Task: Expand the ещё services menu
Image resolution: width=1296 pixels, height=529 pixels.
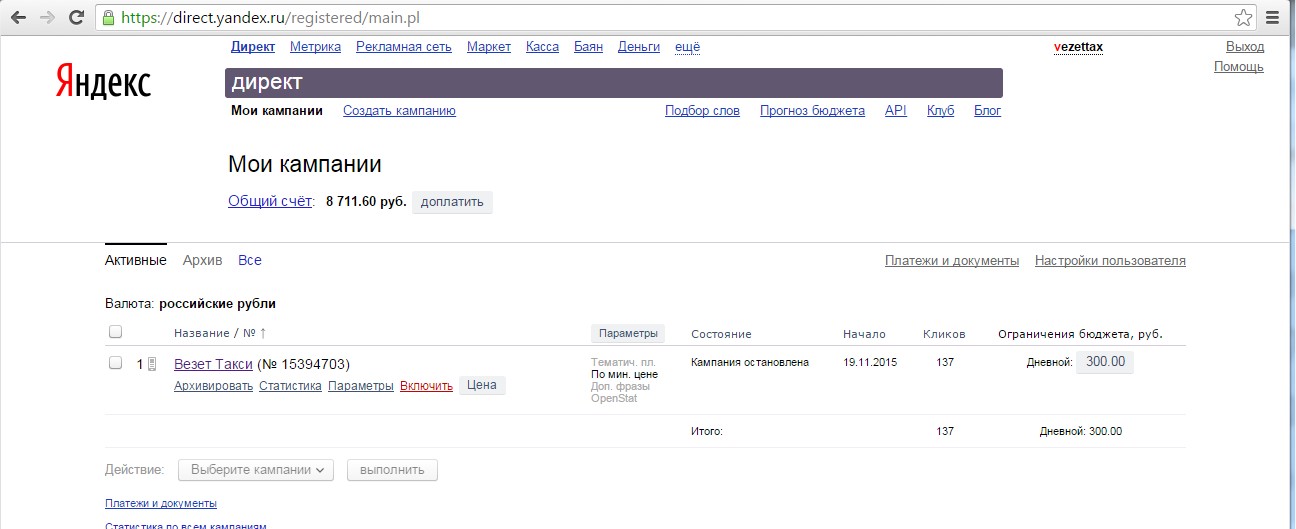Action: pos(688,47)
